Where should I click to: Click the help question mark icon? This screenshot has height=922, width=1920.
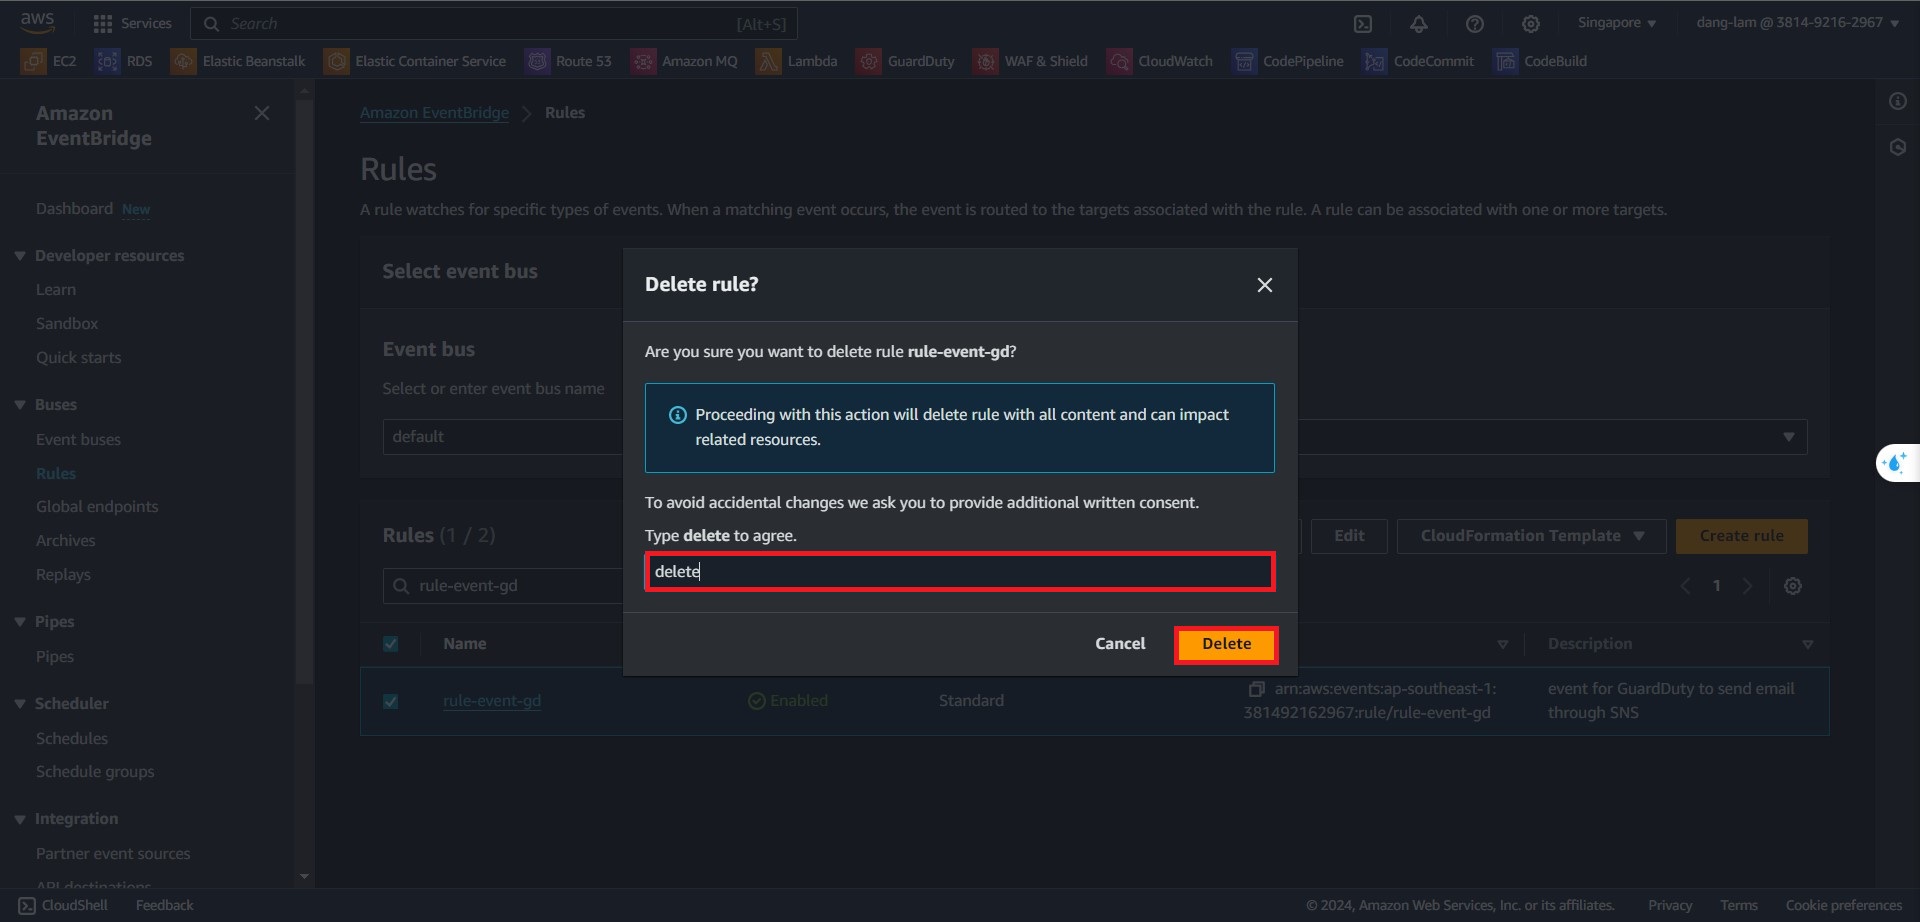pyautogui.click(x=1474, y=24)
